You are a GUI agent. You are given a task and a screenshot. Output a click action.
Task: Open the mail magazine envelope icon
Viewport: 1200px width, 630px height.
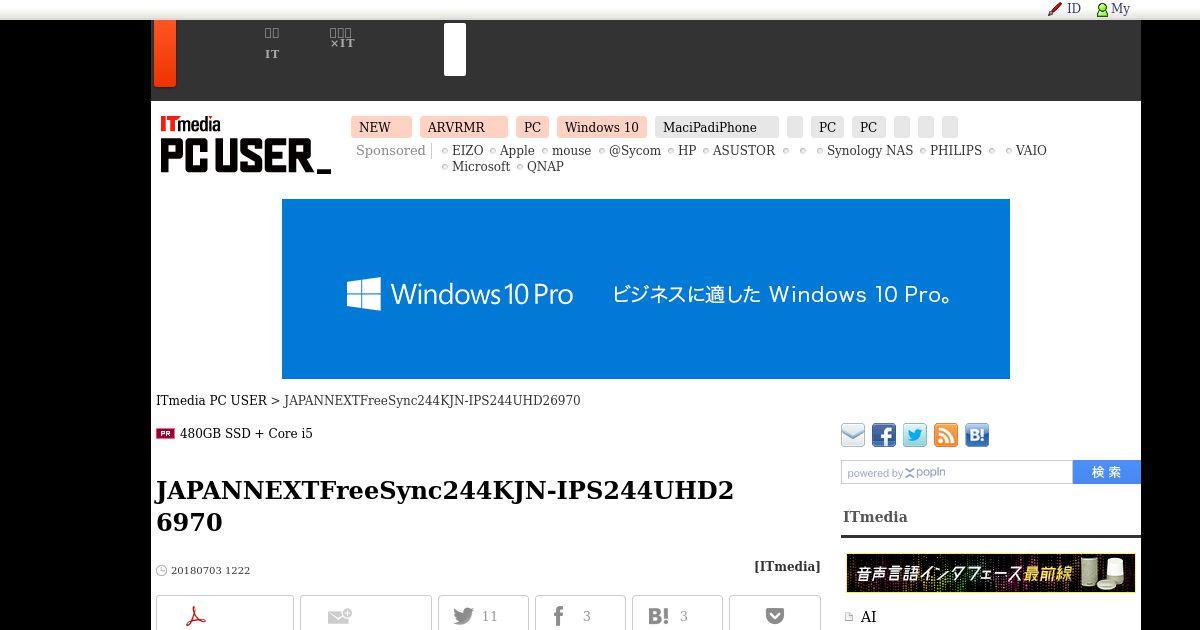[x=853, y=435]
